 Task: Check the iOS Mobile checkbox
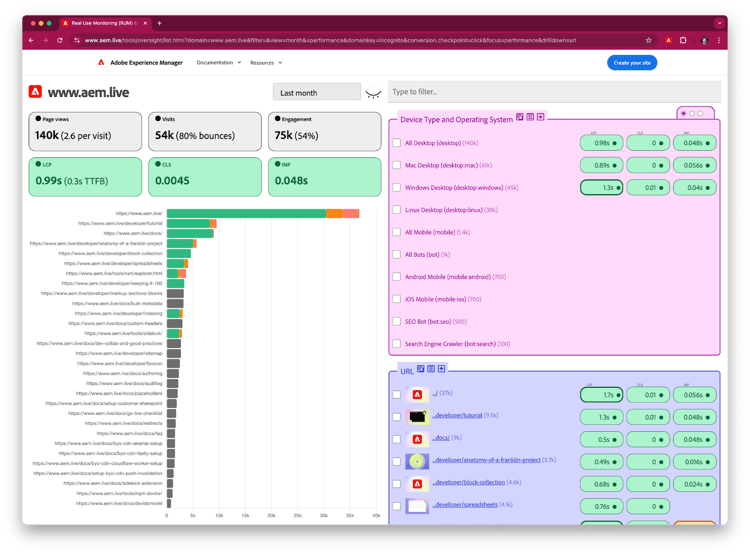(397, 299)
